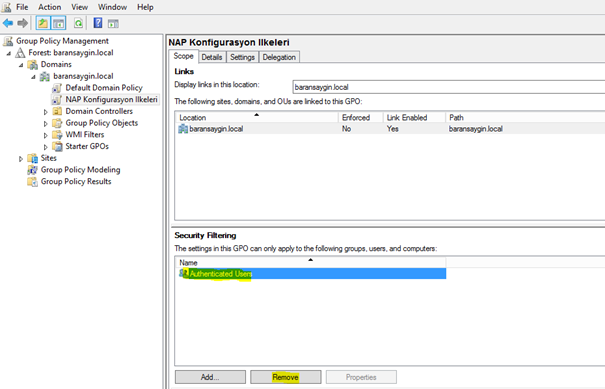Select Starter GPOs in the tree

(x=87, y=146)
